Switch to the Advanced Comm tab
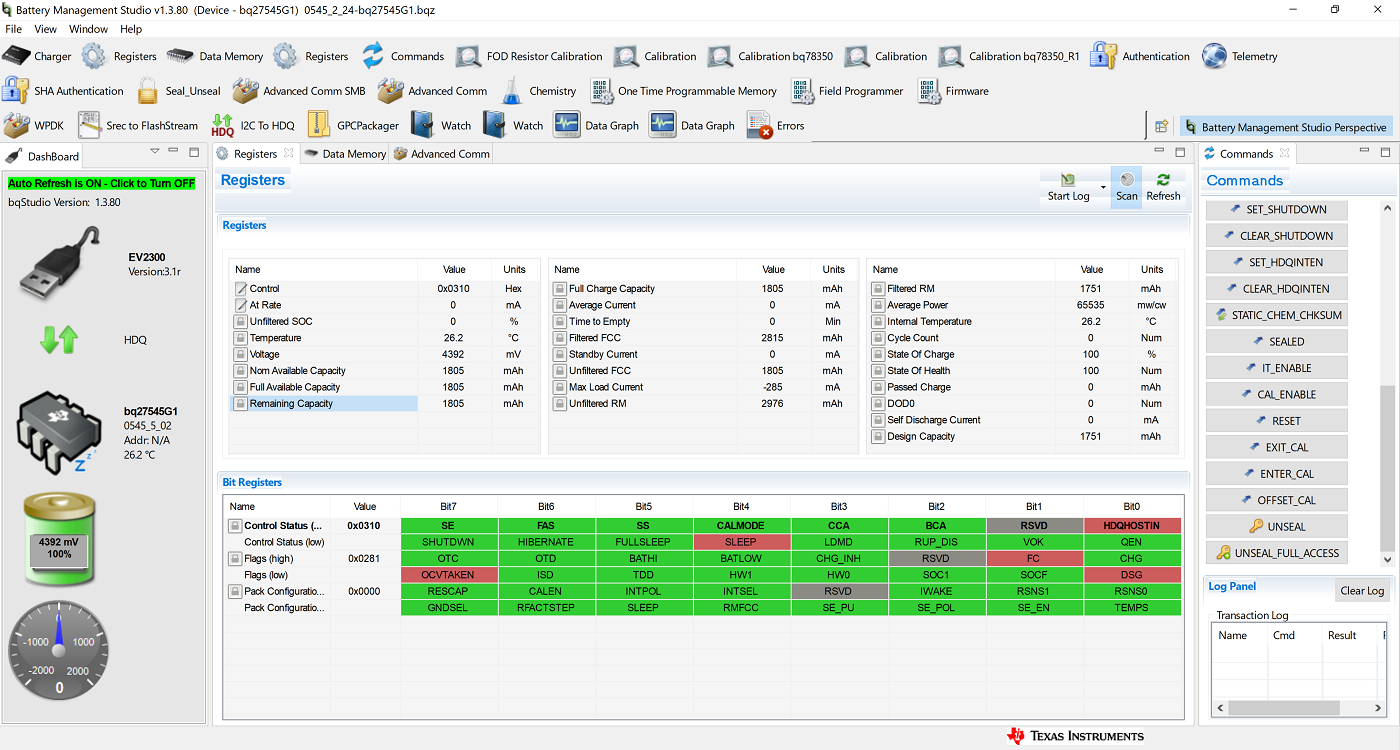Screen dimensions: 1400x750 click(x=441, y=154)
